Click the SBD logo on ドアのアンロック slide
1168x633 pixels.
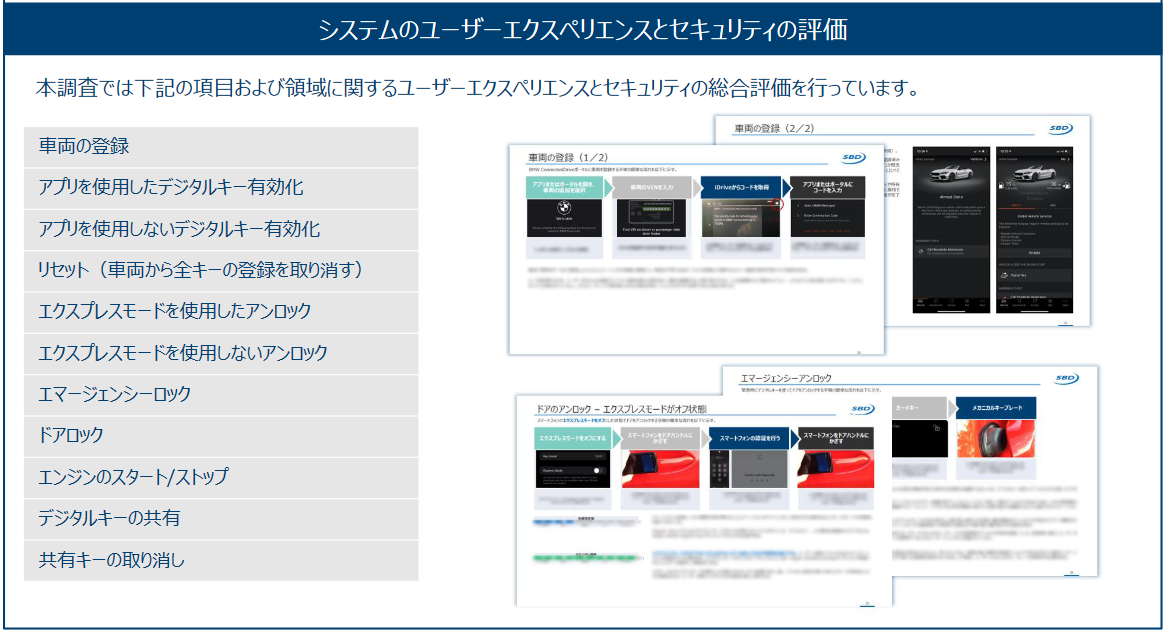(862, 409)
